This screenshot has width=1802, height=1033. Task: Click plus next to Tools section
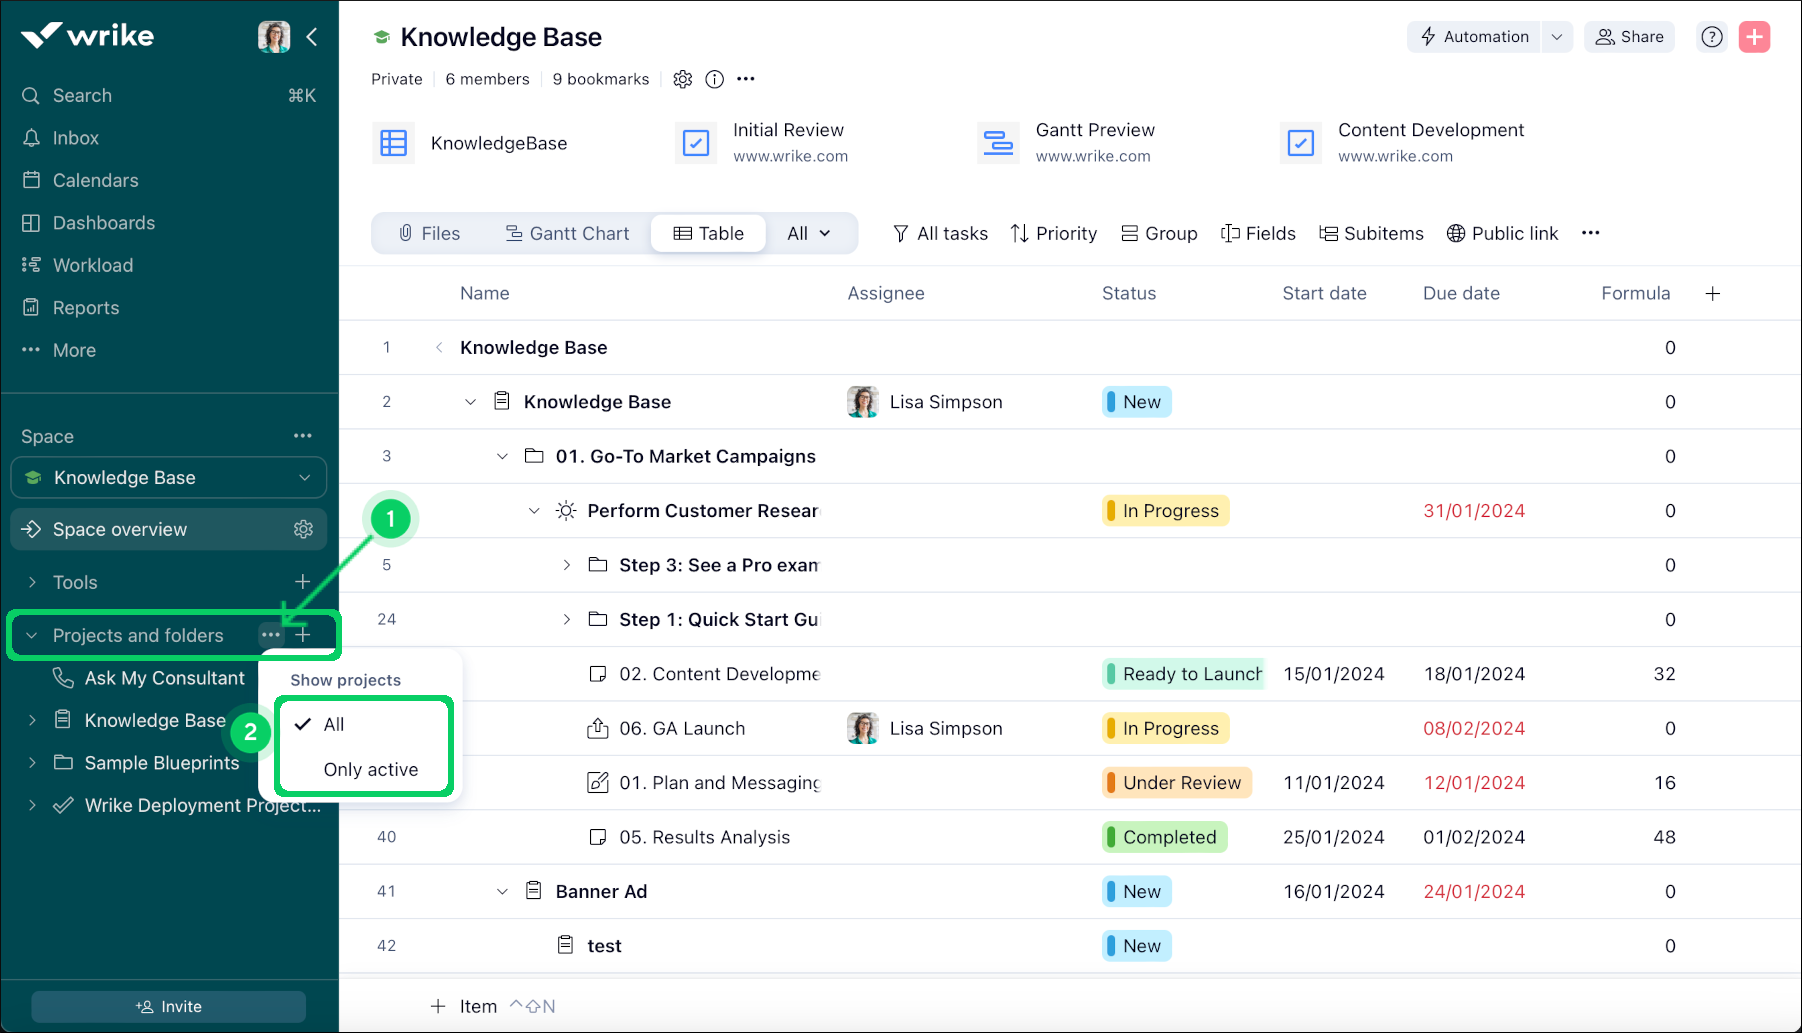[x=302, y=582]
